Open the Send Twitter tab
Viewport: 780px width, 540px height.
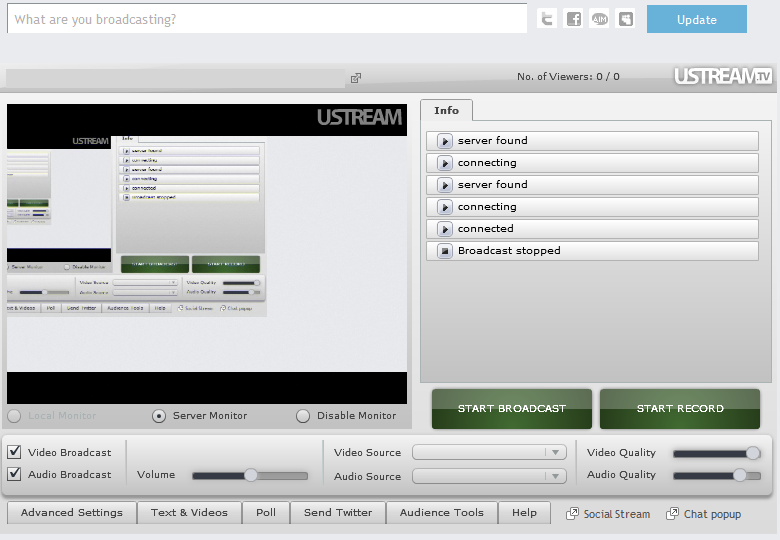pyautogui.click(x=338, y=513)
